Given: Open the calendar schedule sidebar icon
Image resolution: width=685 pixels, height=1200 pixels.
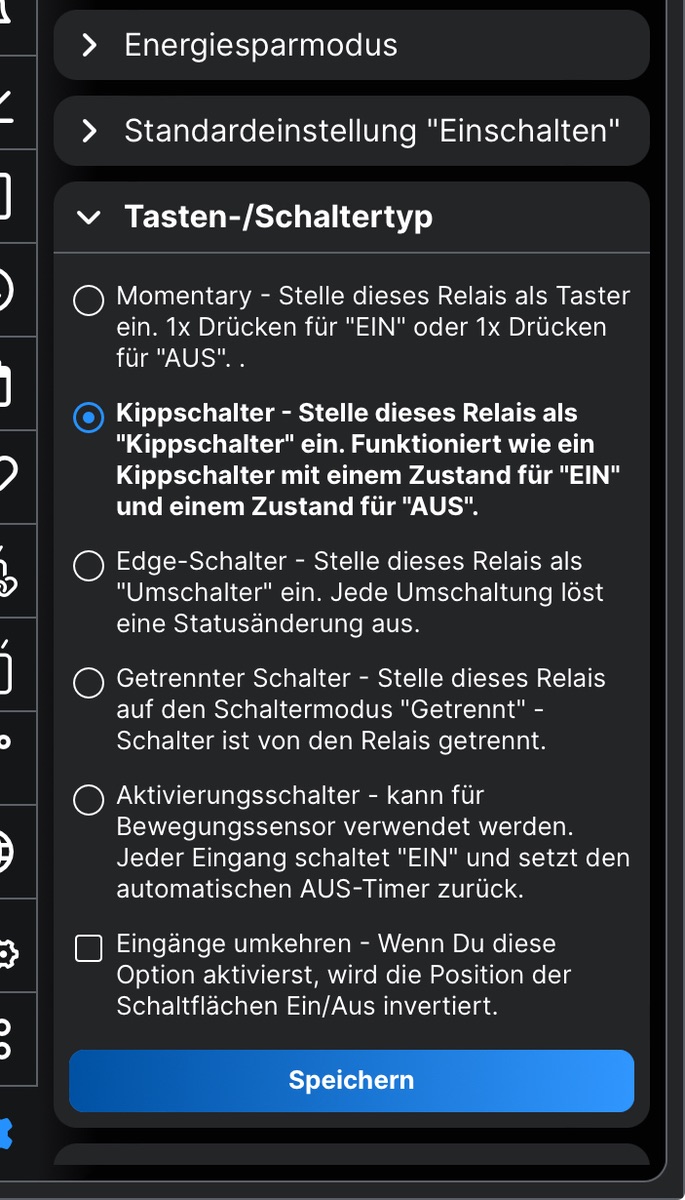Looking at the screenshot, I should point(6,384).
